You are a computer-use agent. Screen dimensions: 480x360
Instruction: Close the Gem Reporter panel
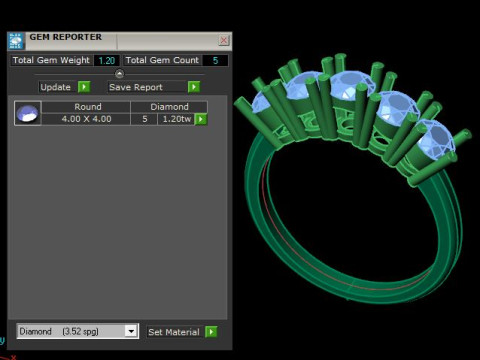[224, 41]
